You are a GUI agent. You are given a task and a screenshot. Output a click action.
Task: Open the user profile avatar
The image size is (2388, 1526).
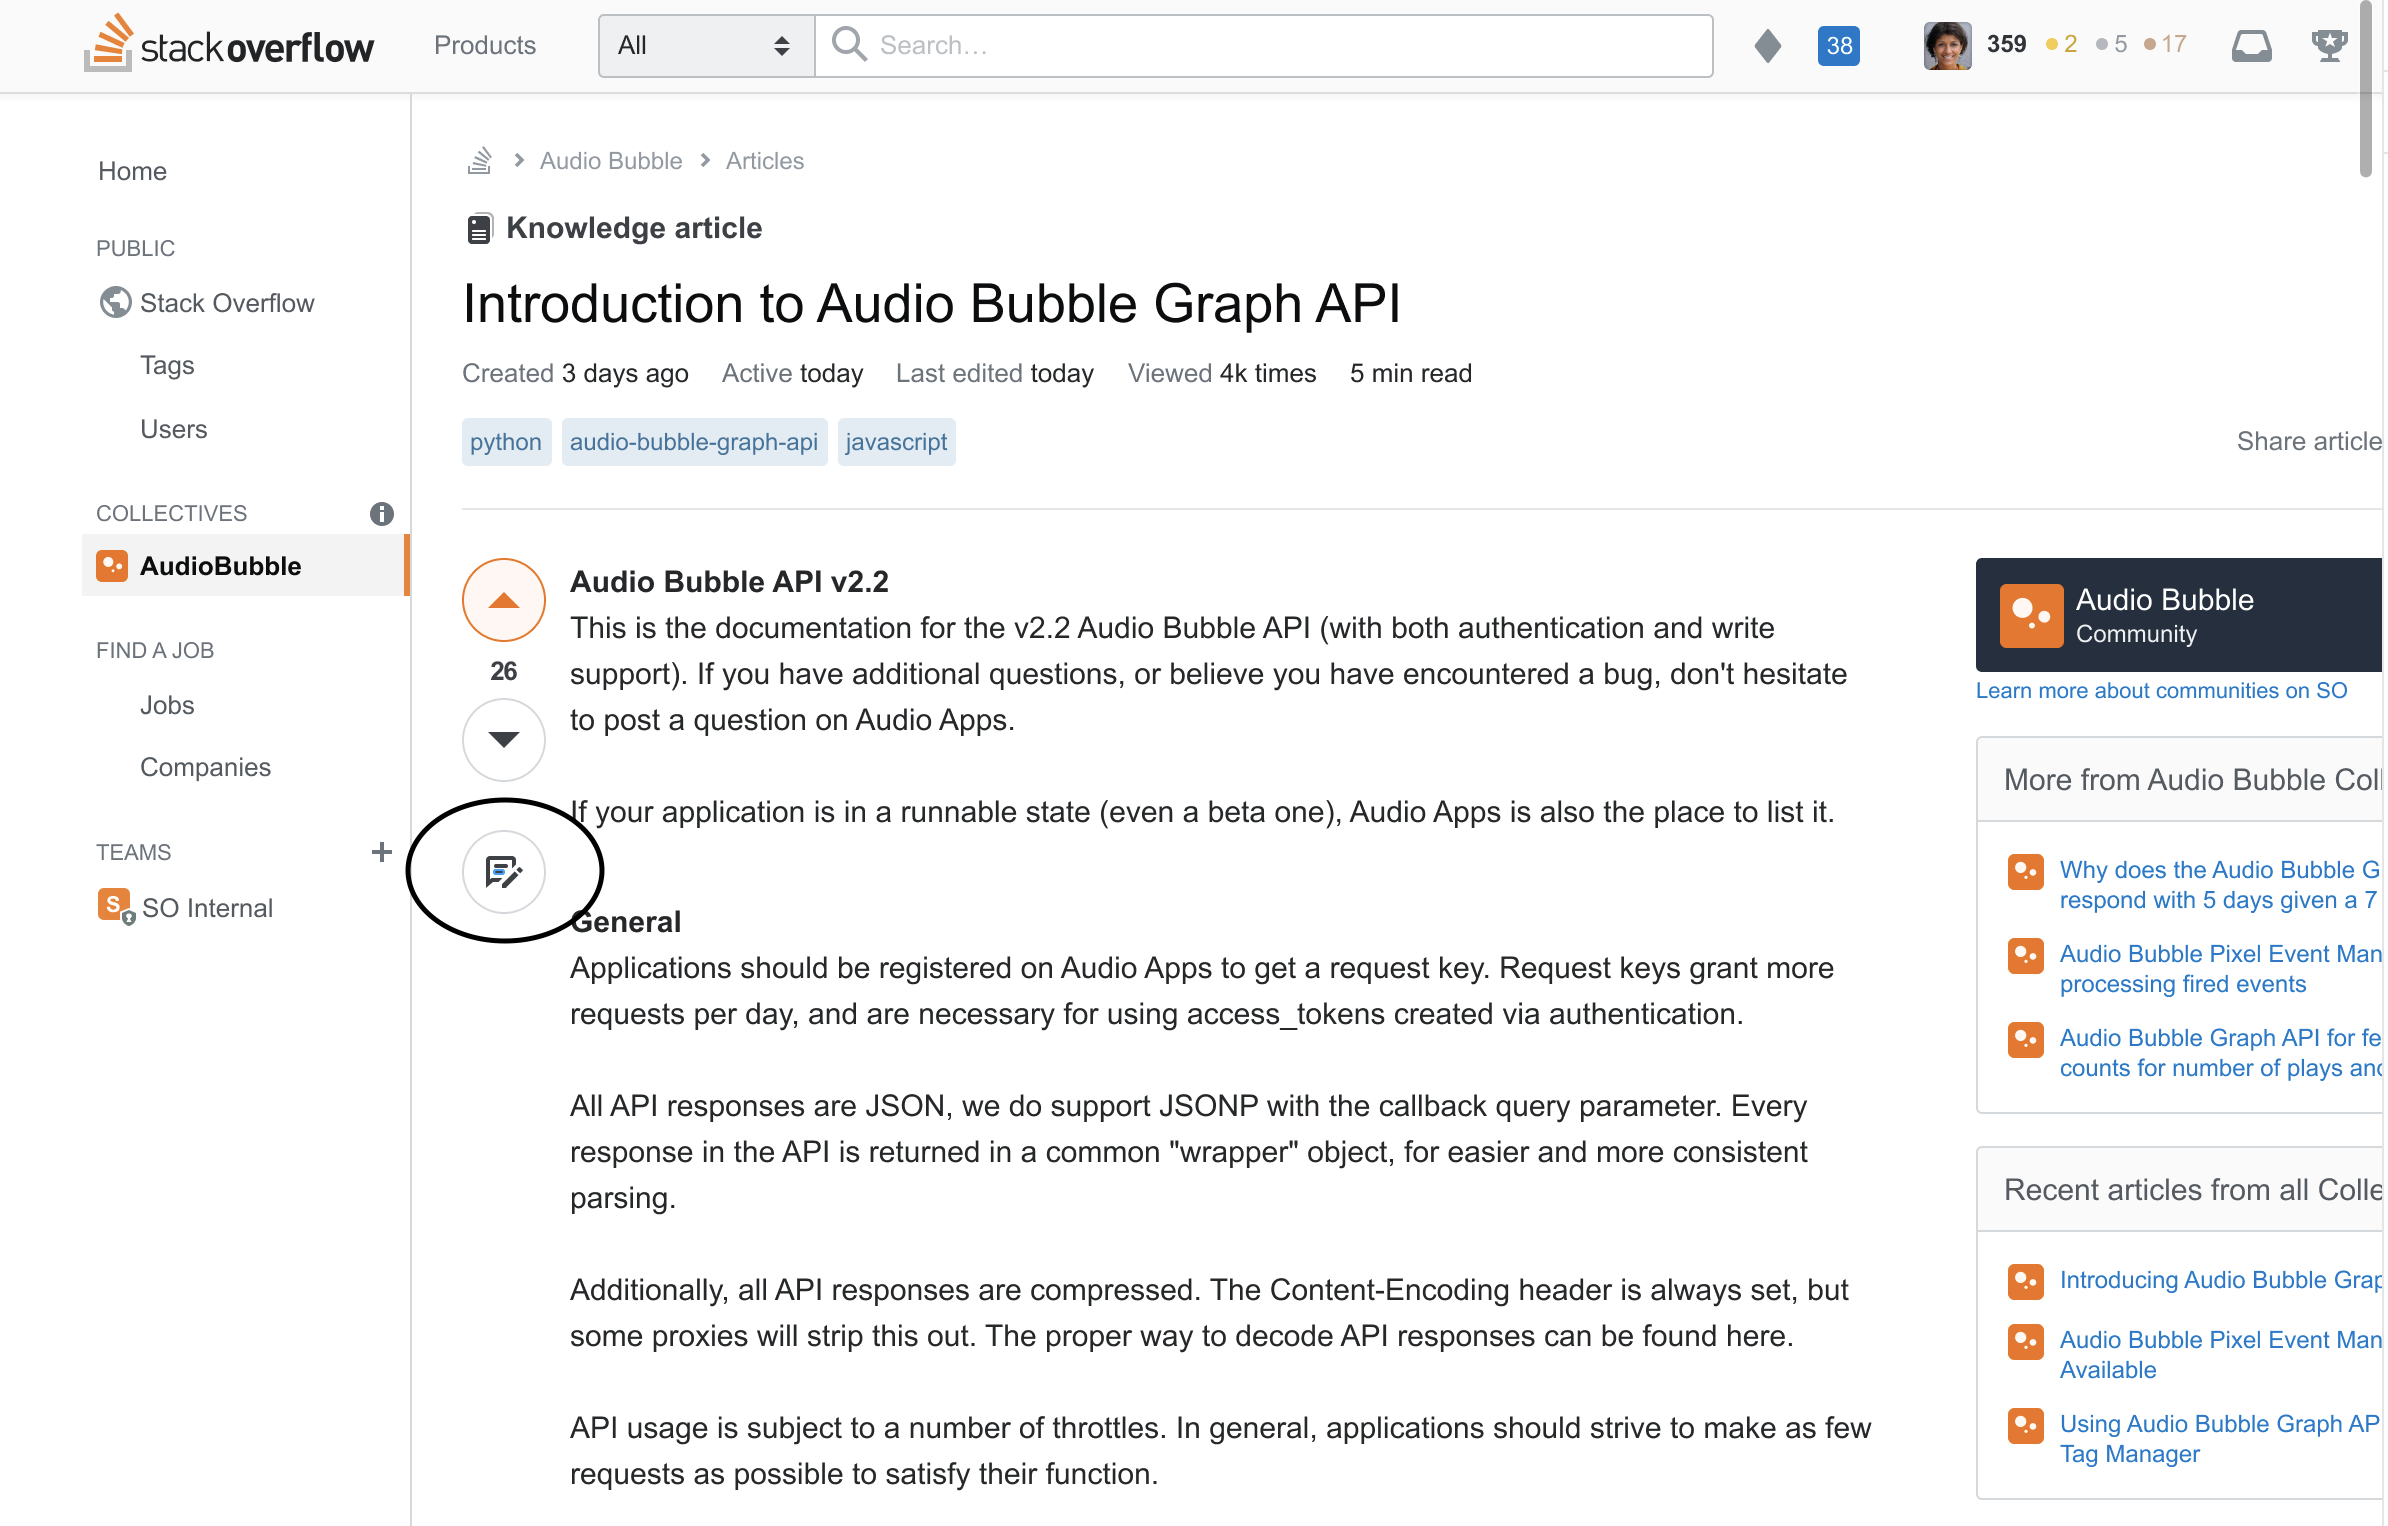tap(1946, 45)
